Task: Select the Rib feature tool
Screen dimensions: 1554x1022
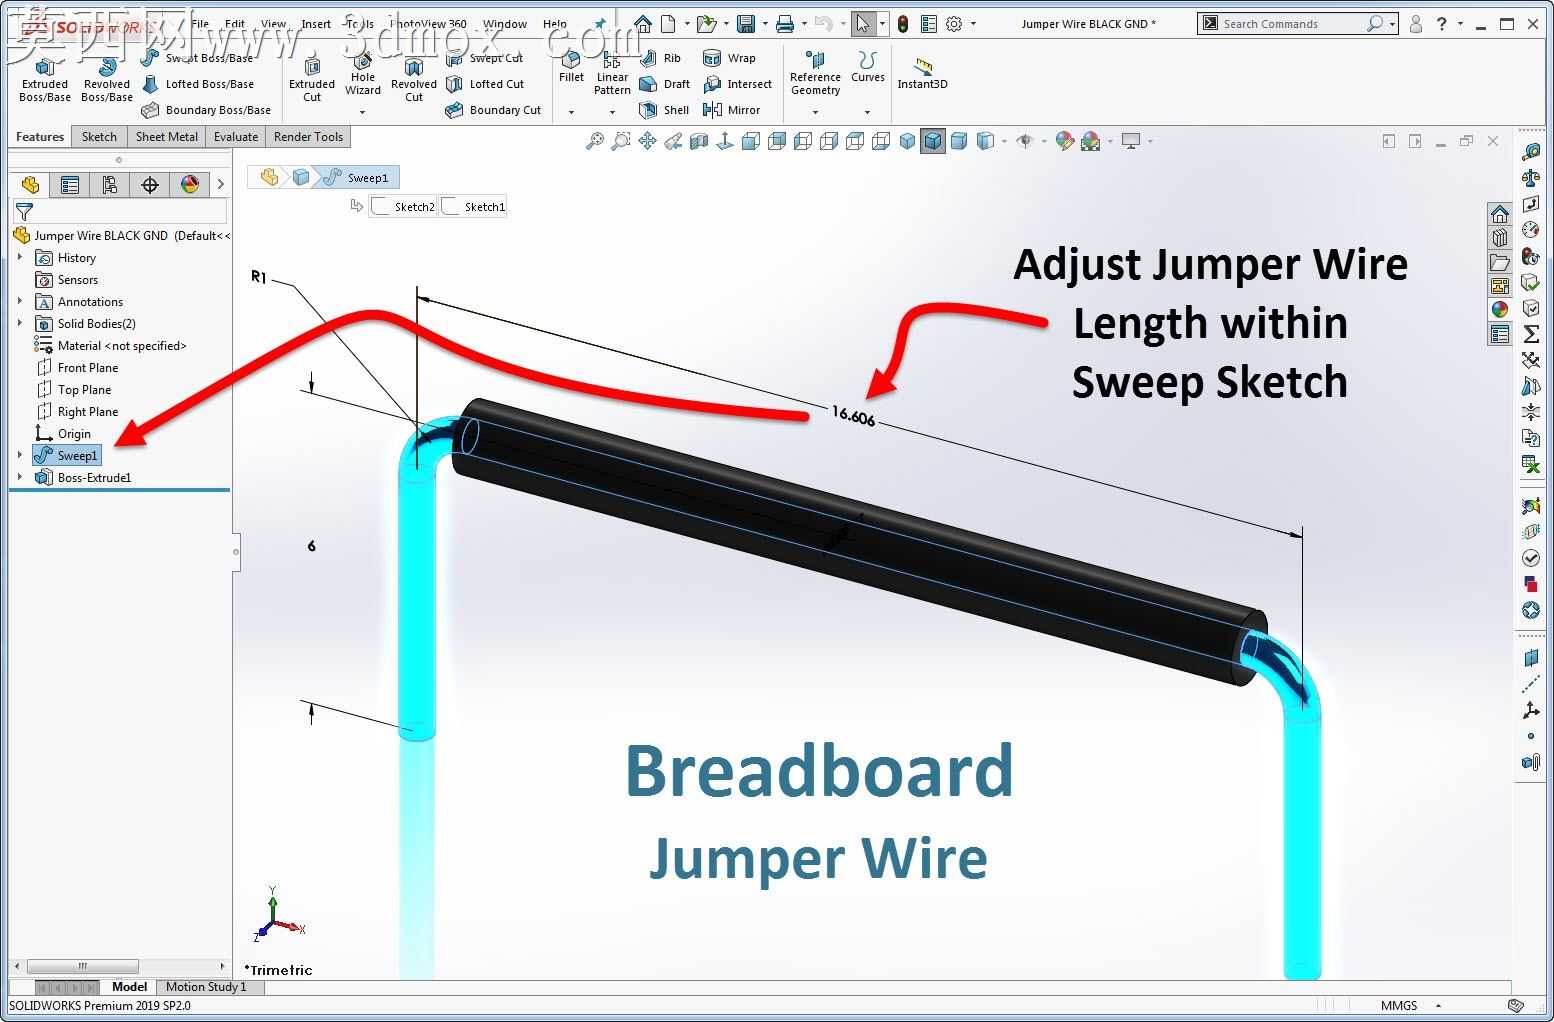Action: click(x=660, y=58)
